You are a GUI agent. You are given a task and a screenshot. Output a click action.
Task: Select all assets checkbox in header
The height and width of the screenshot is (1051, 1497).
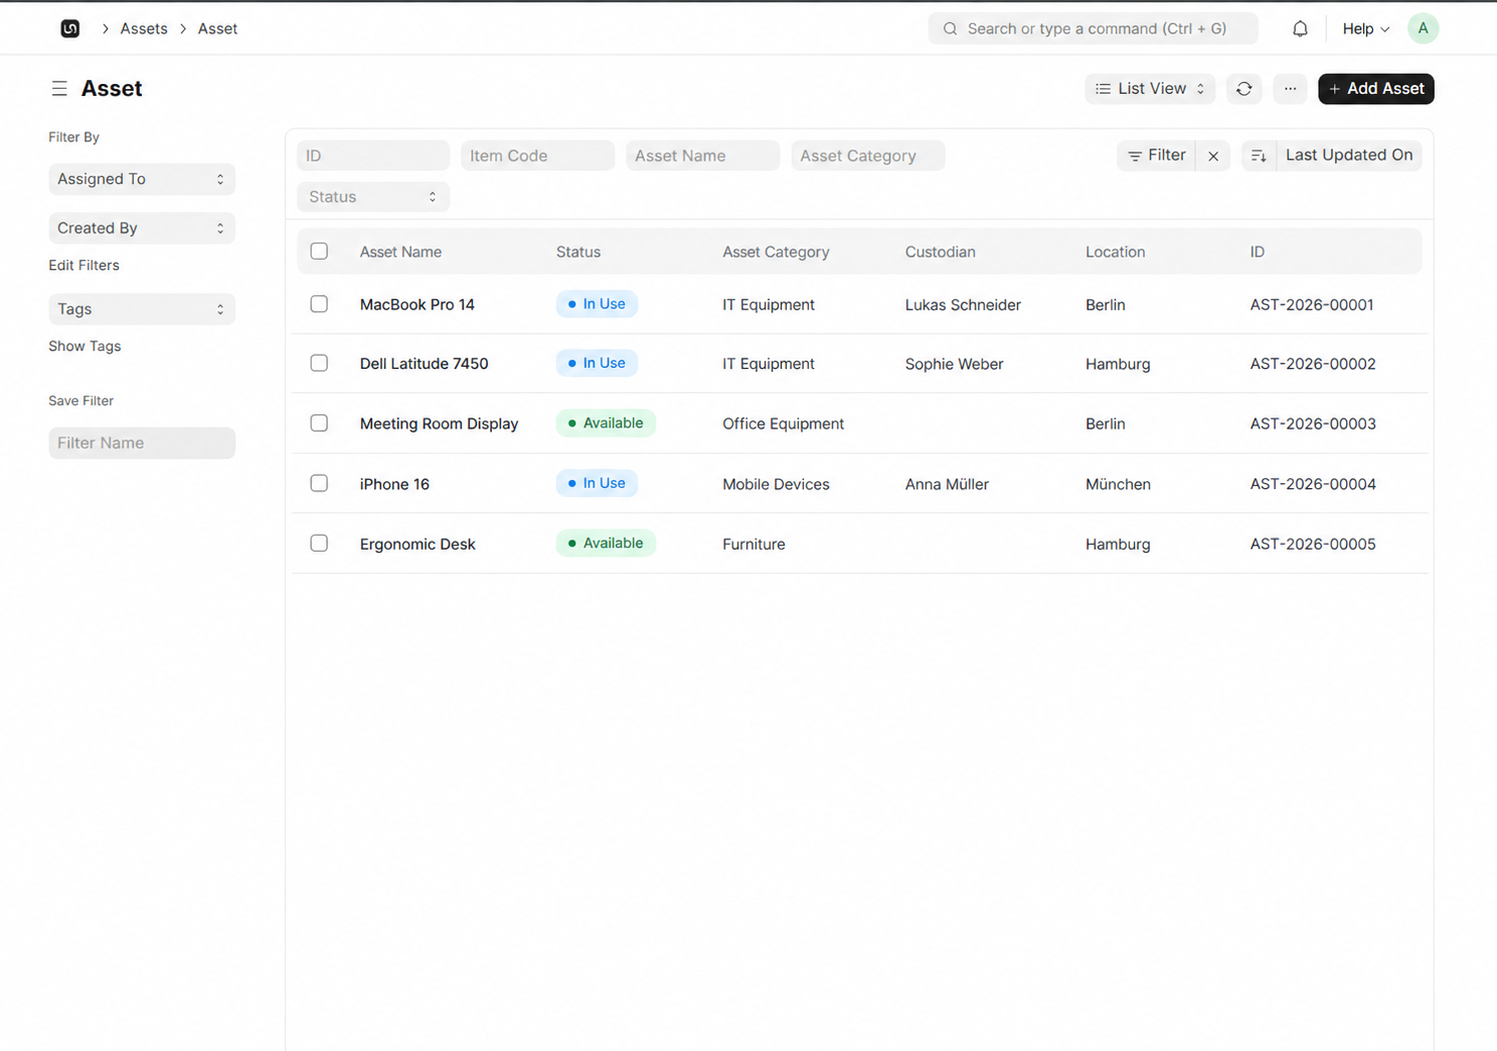pyautogui.click(x=319, y=251)
